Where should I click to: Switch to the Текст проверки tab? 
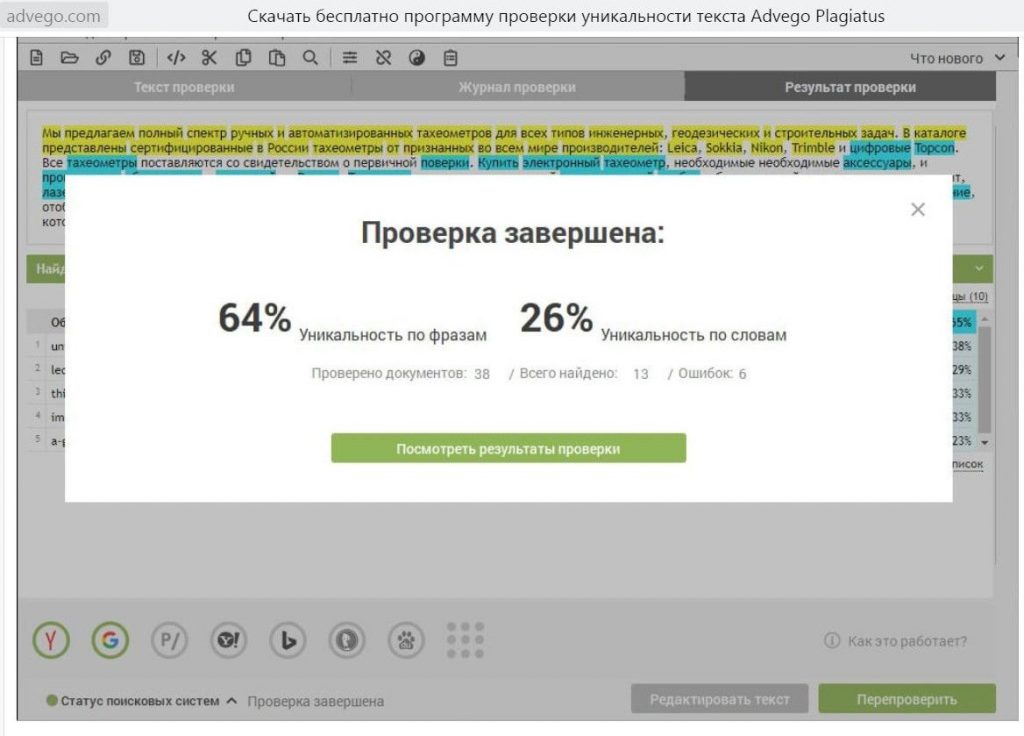[184, 87]
